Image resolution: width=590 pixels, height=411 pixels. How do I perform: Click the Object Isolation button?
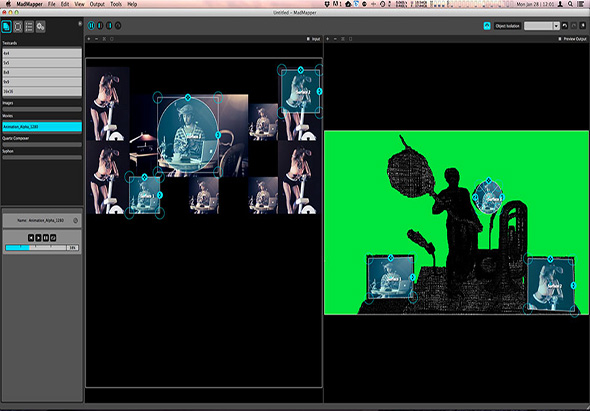[x=507, y=26]
